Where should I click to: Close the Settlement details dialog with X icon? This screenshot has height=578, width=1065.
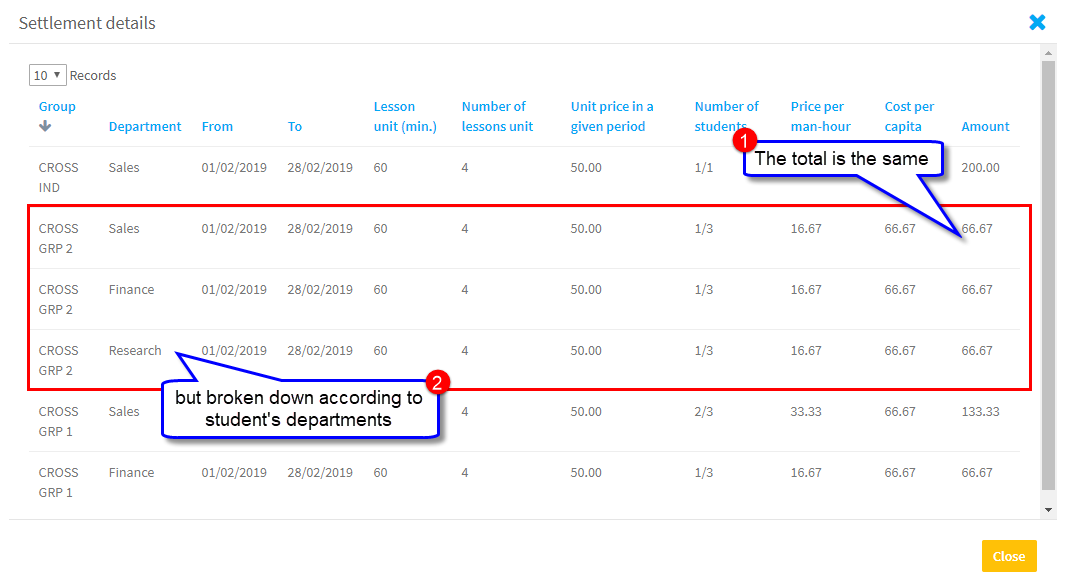(1037, 22)
